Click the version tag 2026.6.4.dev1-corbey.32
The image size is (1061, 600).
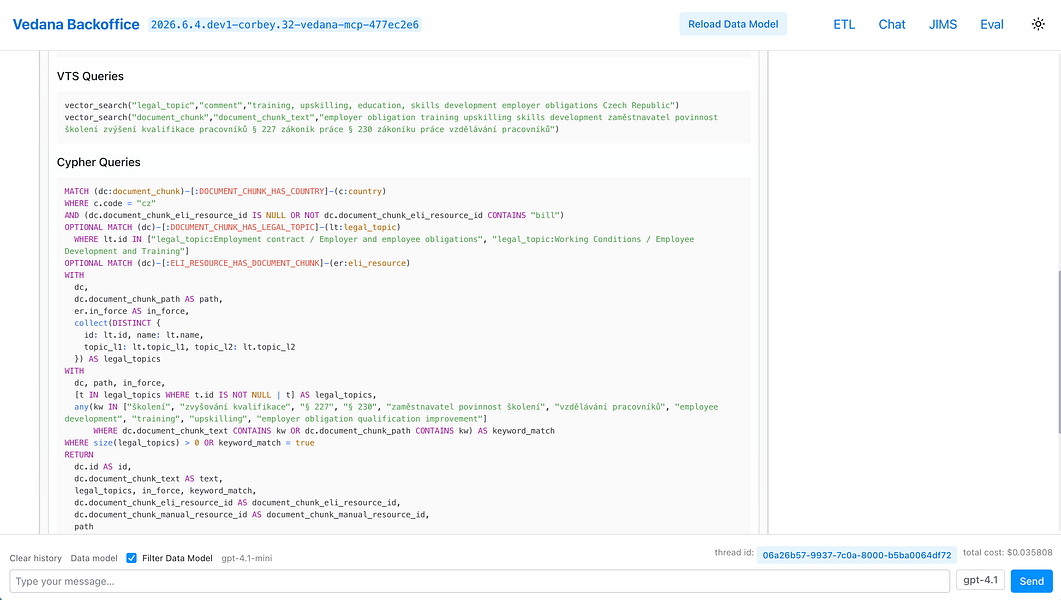(x=285, y=25)
